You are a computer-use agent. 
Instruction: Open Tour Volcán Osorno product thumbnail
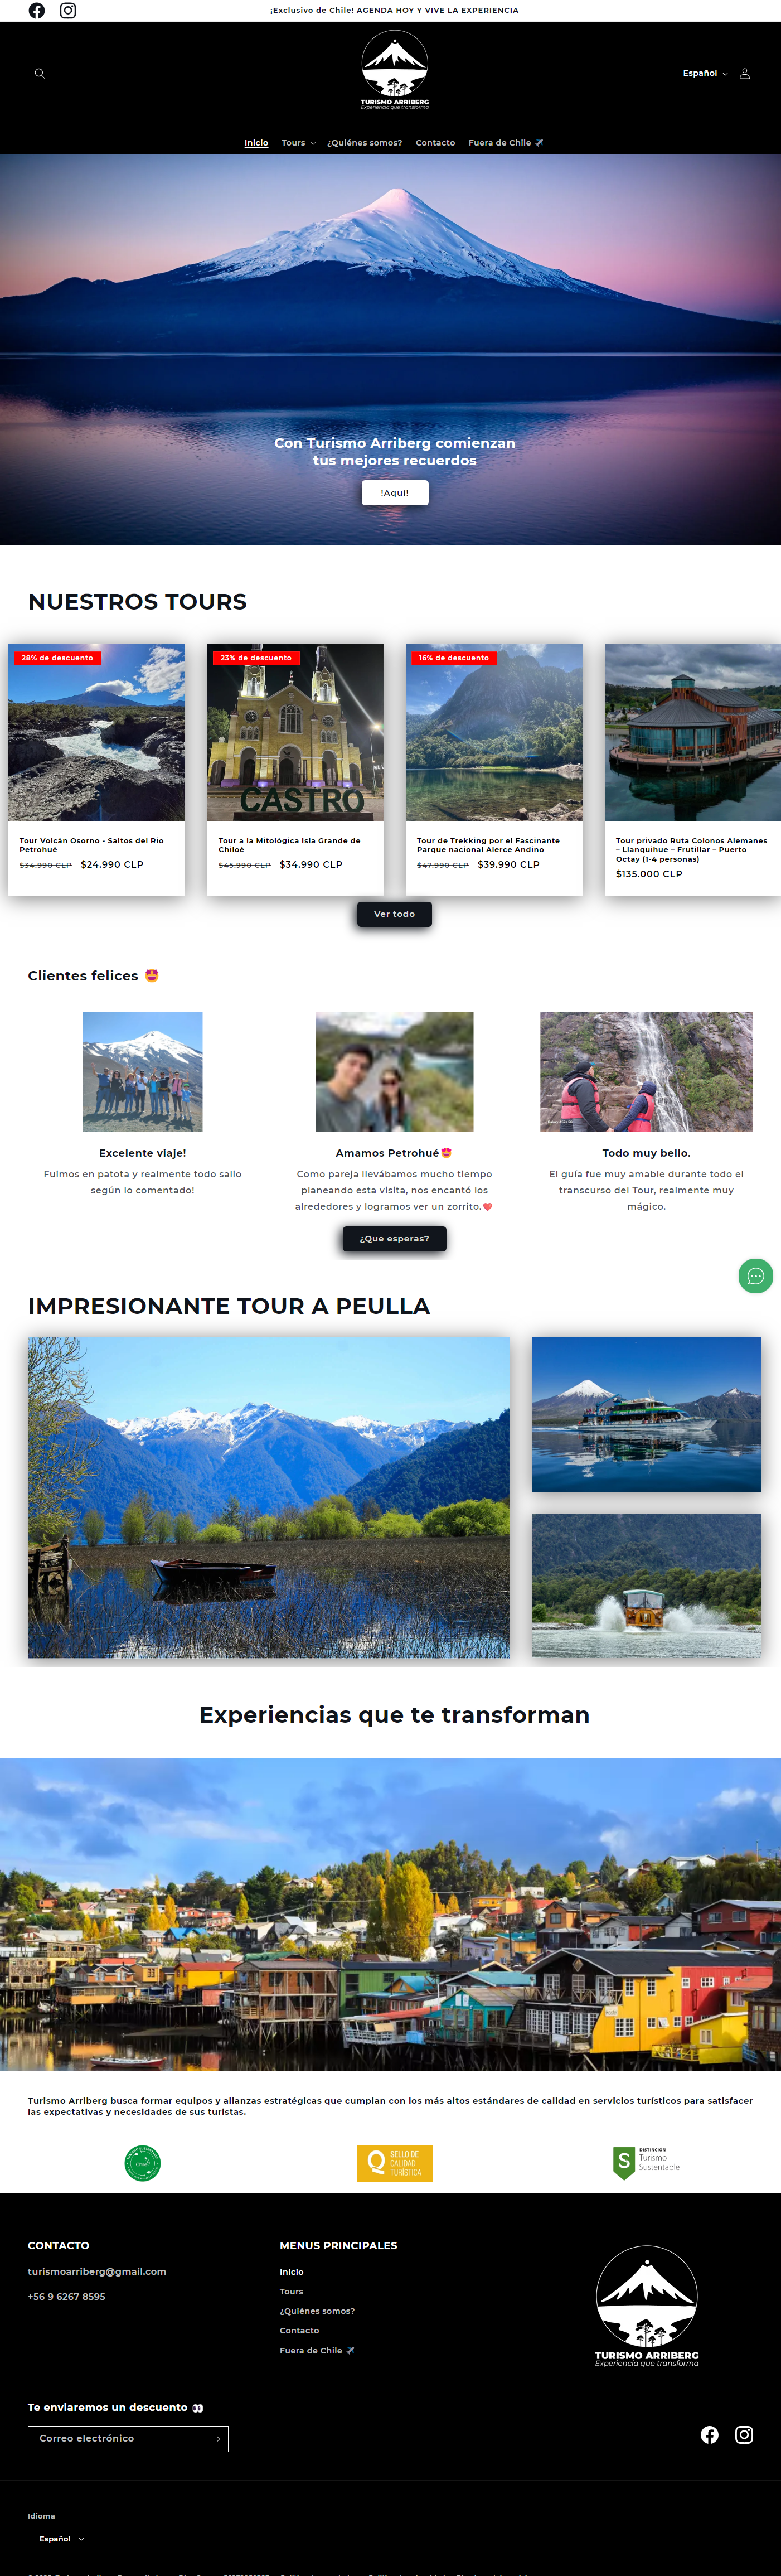(97, 732)
